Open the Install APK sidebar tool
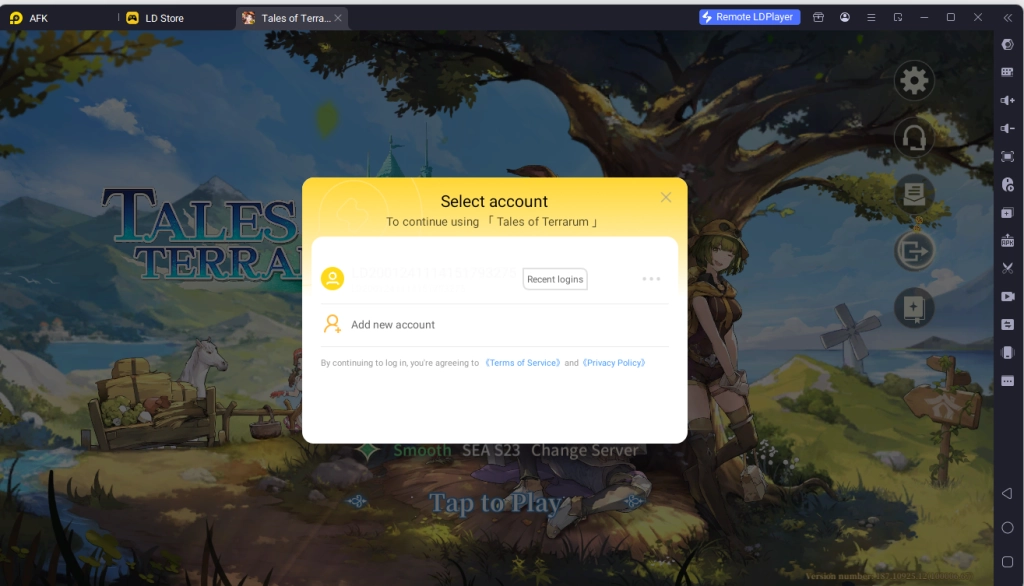This screenshot has width=1024, height=586. click(x=1008, y=240)
